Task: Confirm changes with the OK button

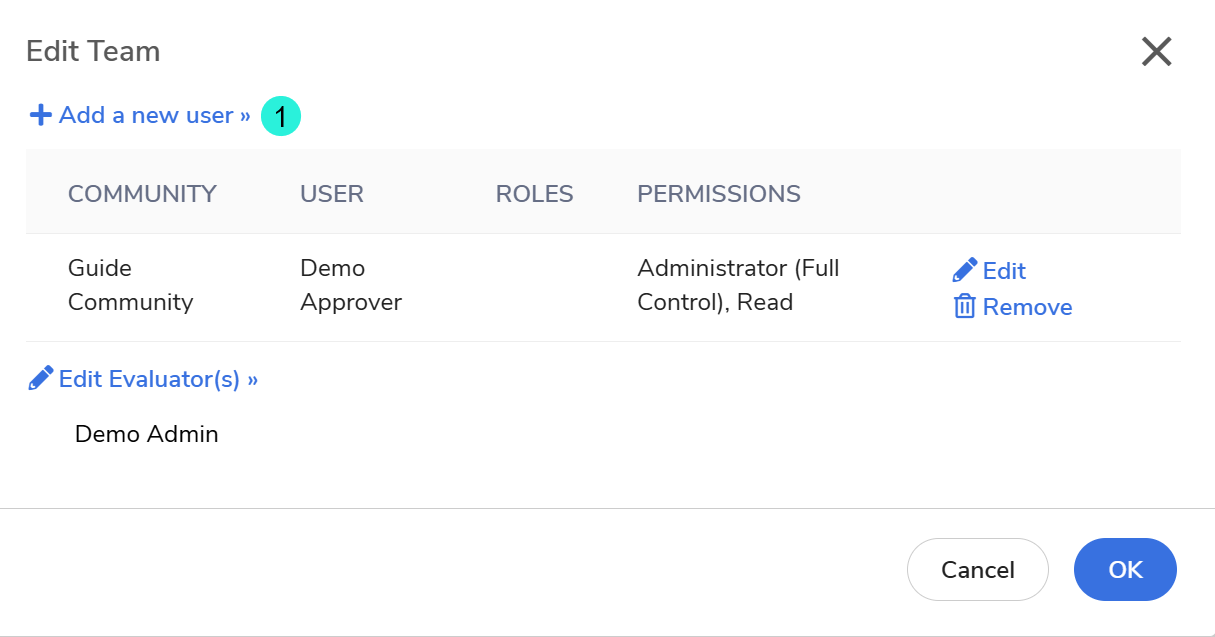Action: [x=1125, y=570]
